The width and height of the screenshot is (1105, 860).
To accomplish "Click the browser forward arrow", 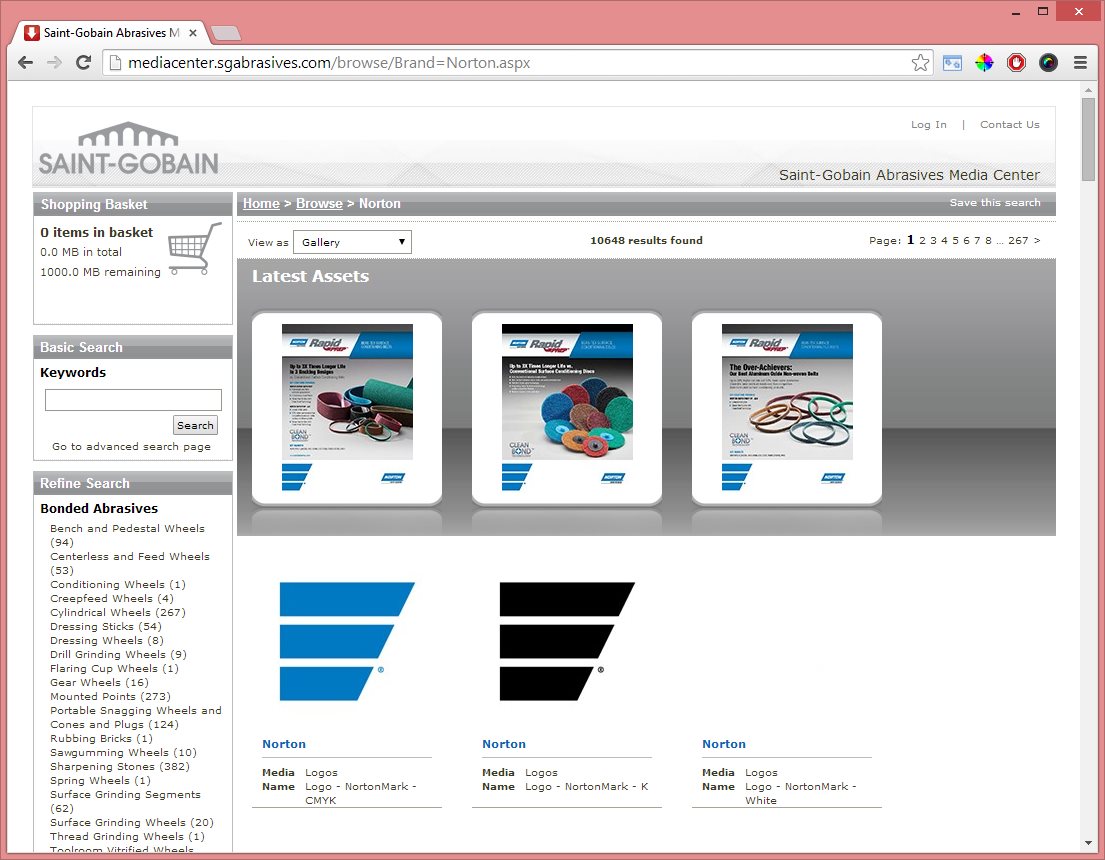I will click(x=54, y=63).
